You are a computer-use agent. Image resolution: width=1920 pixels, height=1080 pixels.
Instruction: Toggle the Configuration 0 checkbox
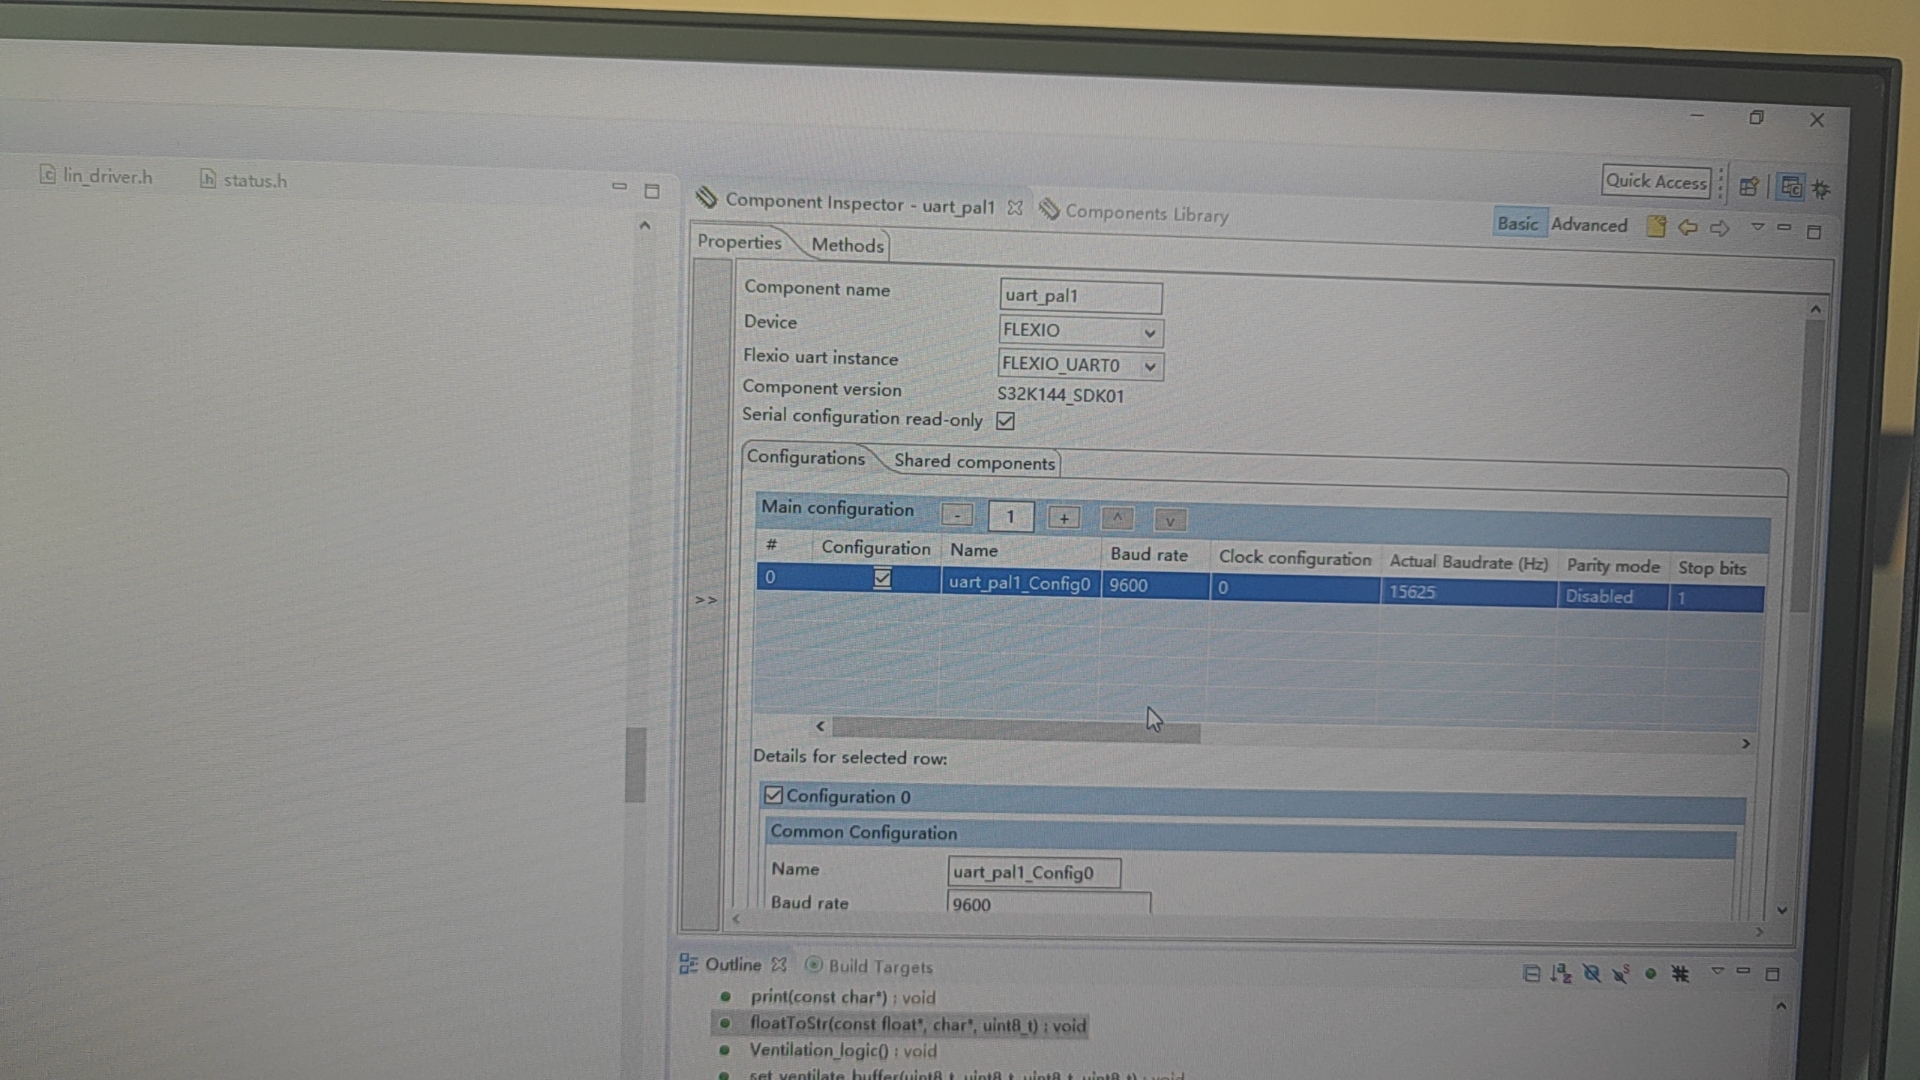[x=773, y=795]
